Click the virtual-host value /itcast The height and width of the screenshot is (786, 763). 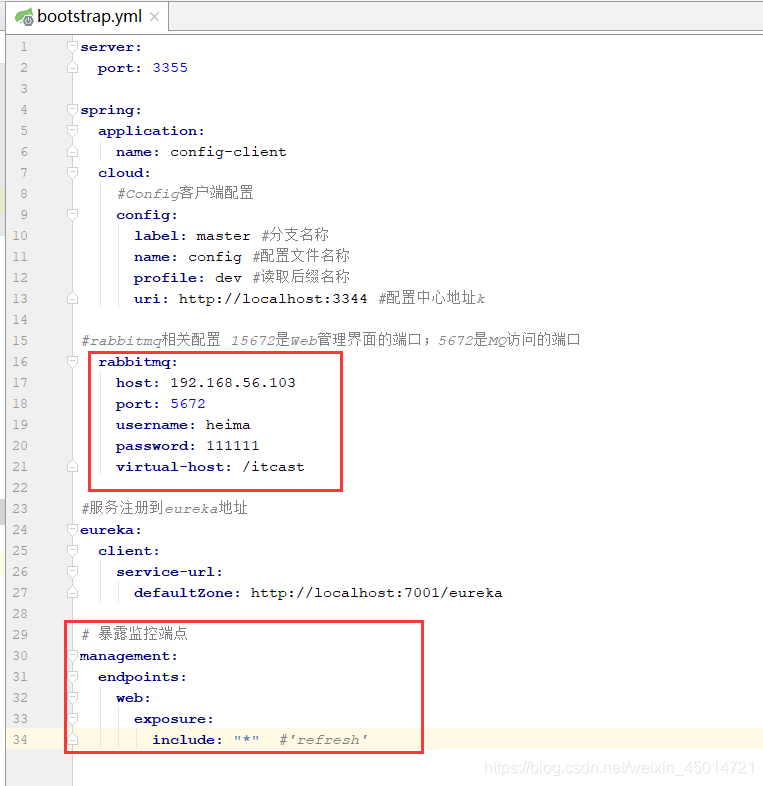pyautogui.click(x=273, y=467)
